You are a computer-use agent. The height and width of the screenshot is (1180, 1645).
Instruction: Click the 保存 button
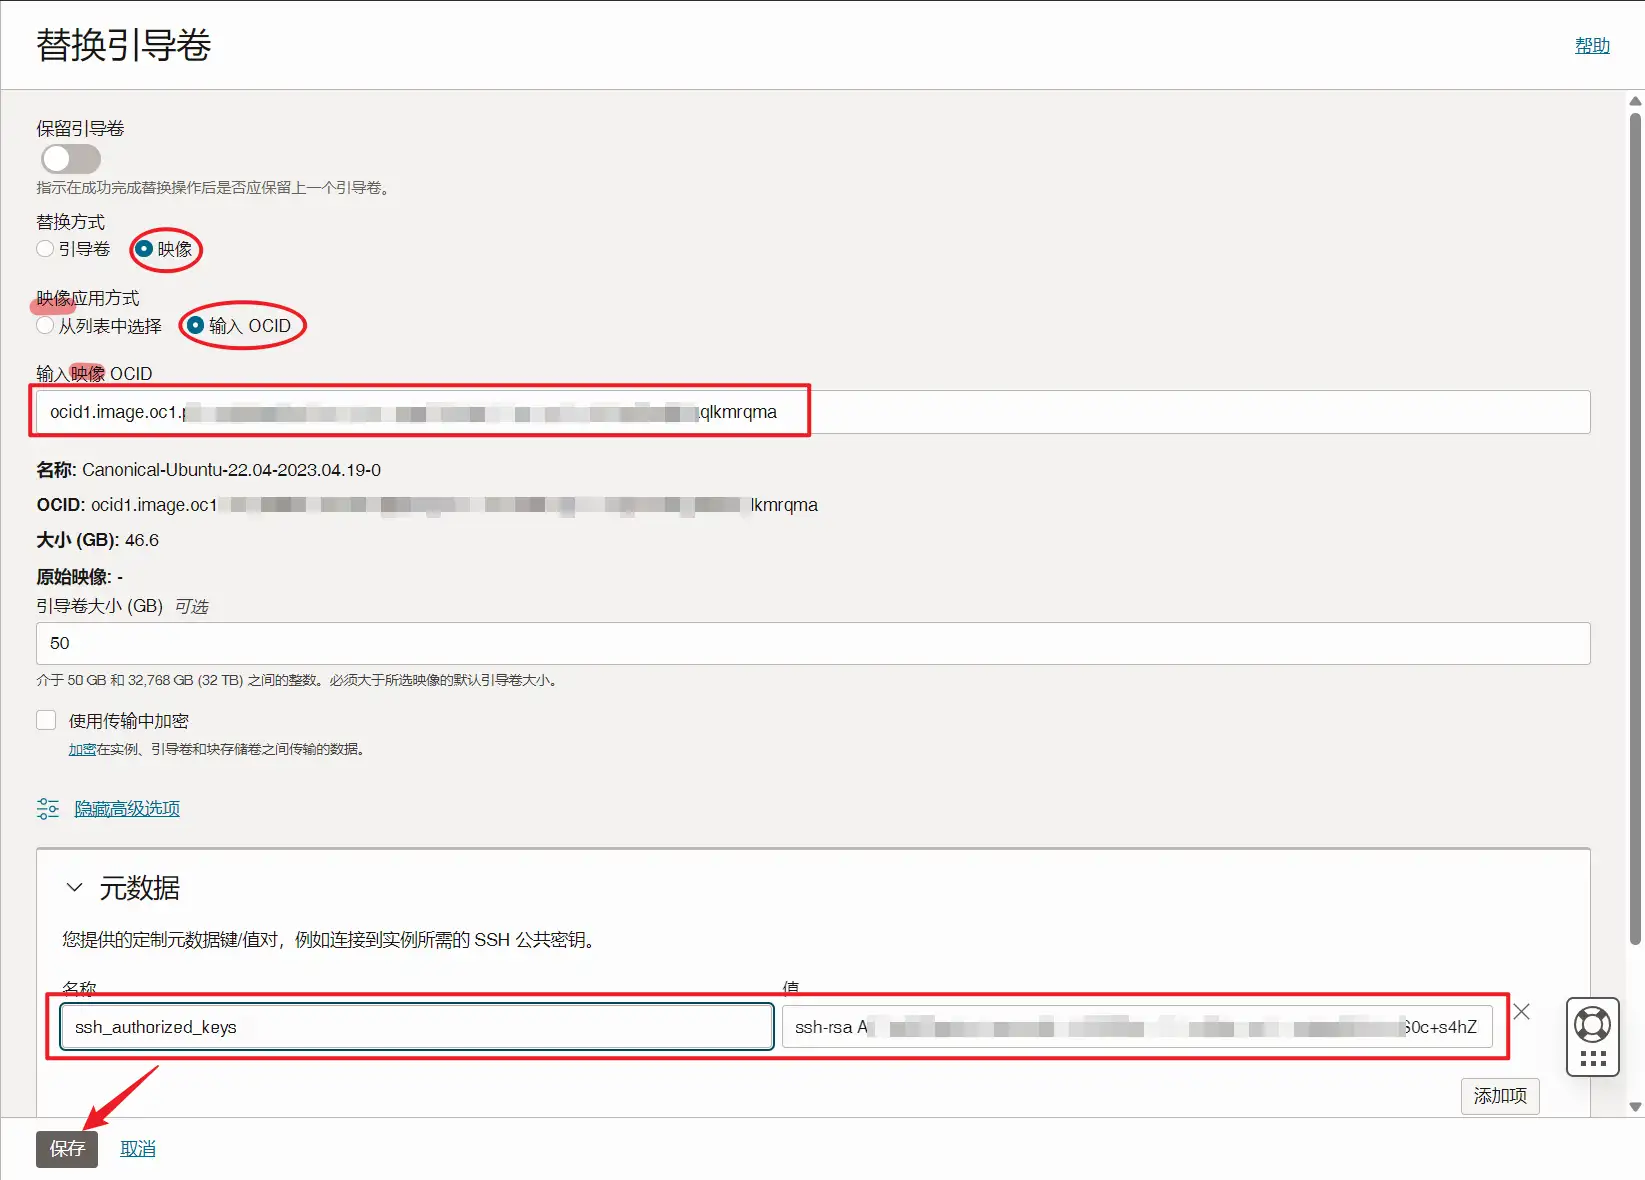click(67, 1149)
